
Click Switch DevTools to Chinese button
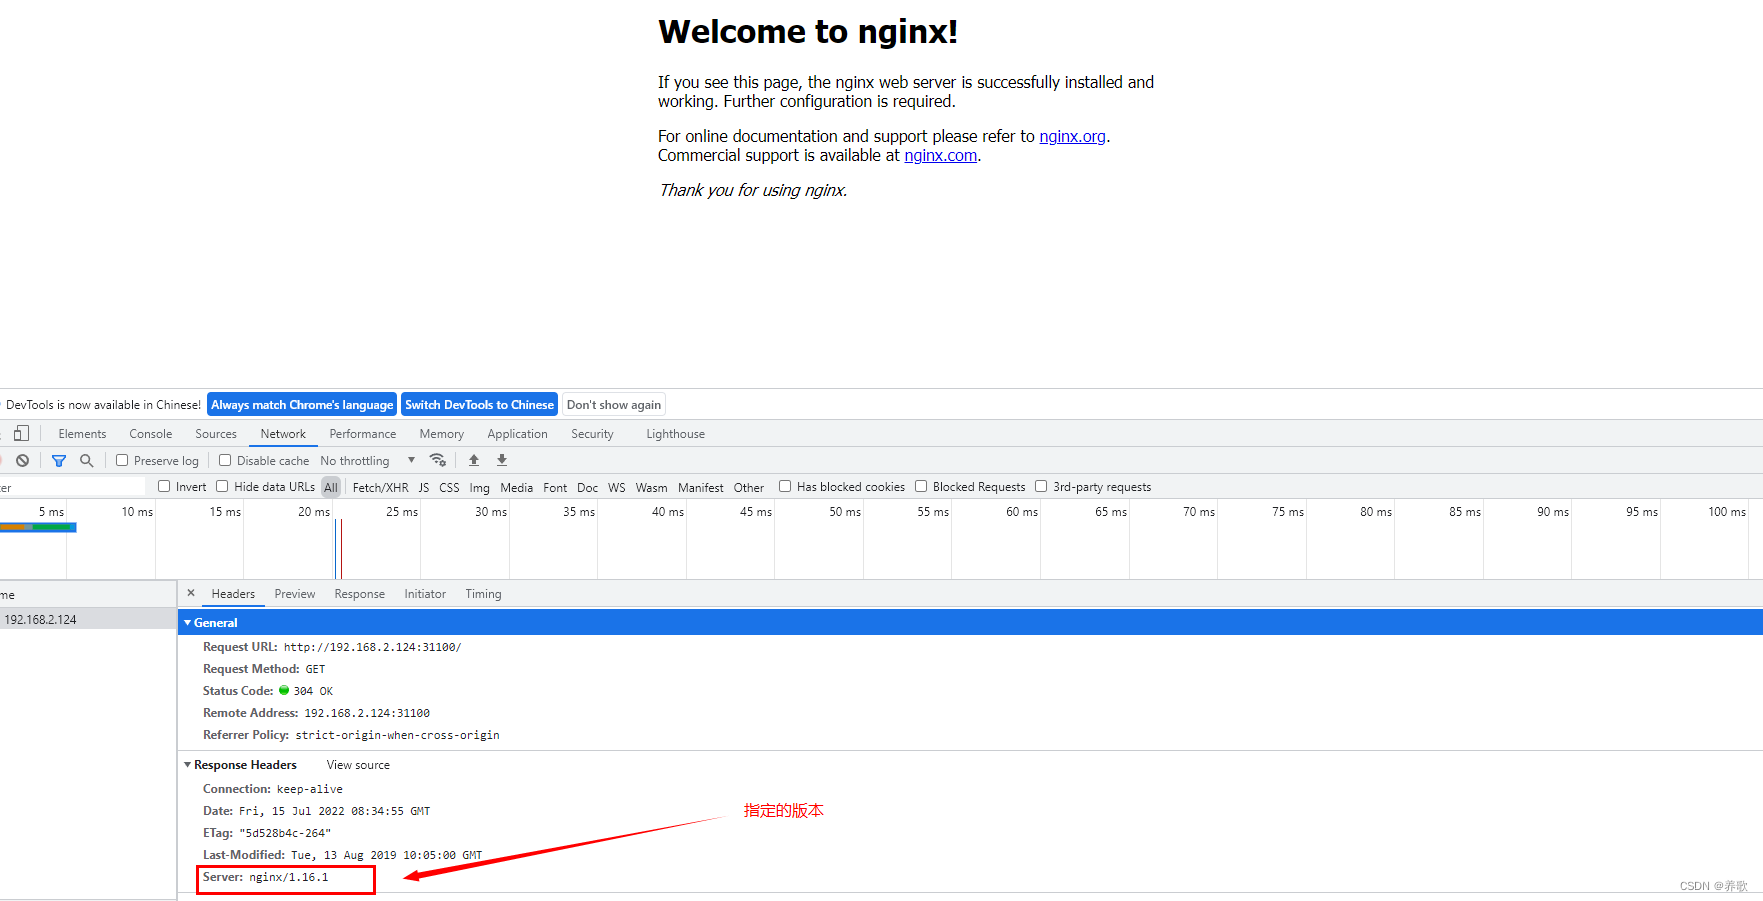click(x=479, y=404)
